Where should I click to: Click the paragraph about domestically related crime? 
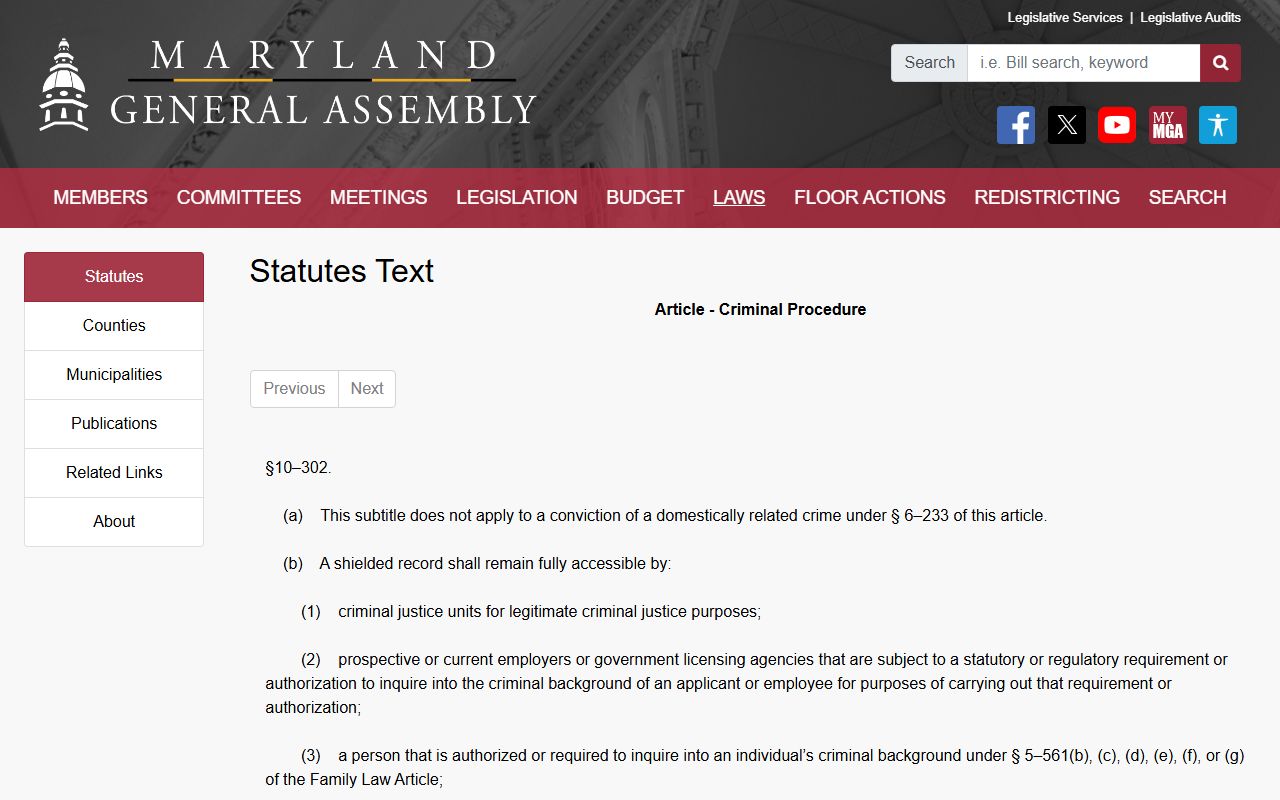coord(665,516)
